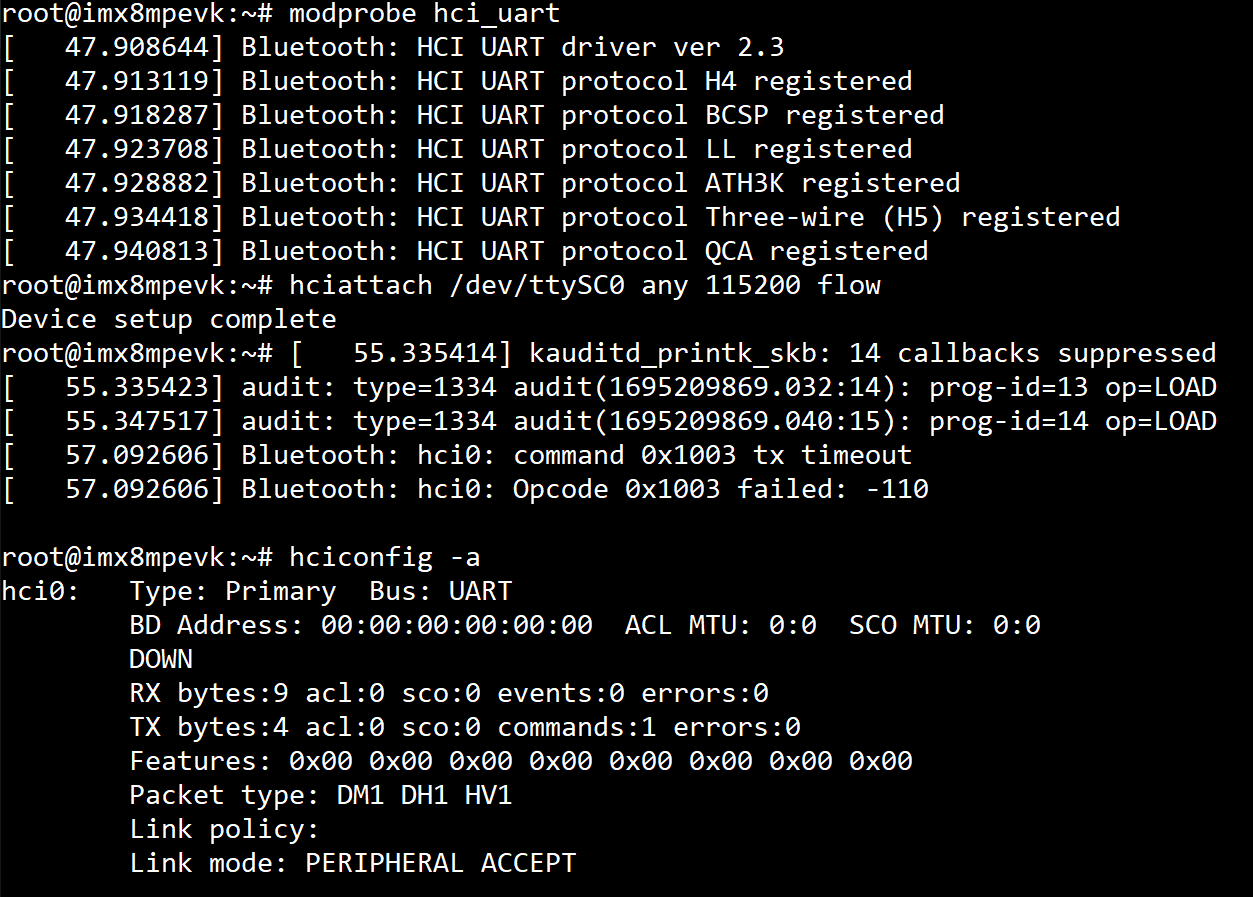Click the Opcode 0x1003 failed: -110 error

(x=720, y=489)
